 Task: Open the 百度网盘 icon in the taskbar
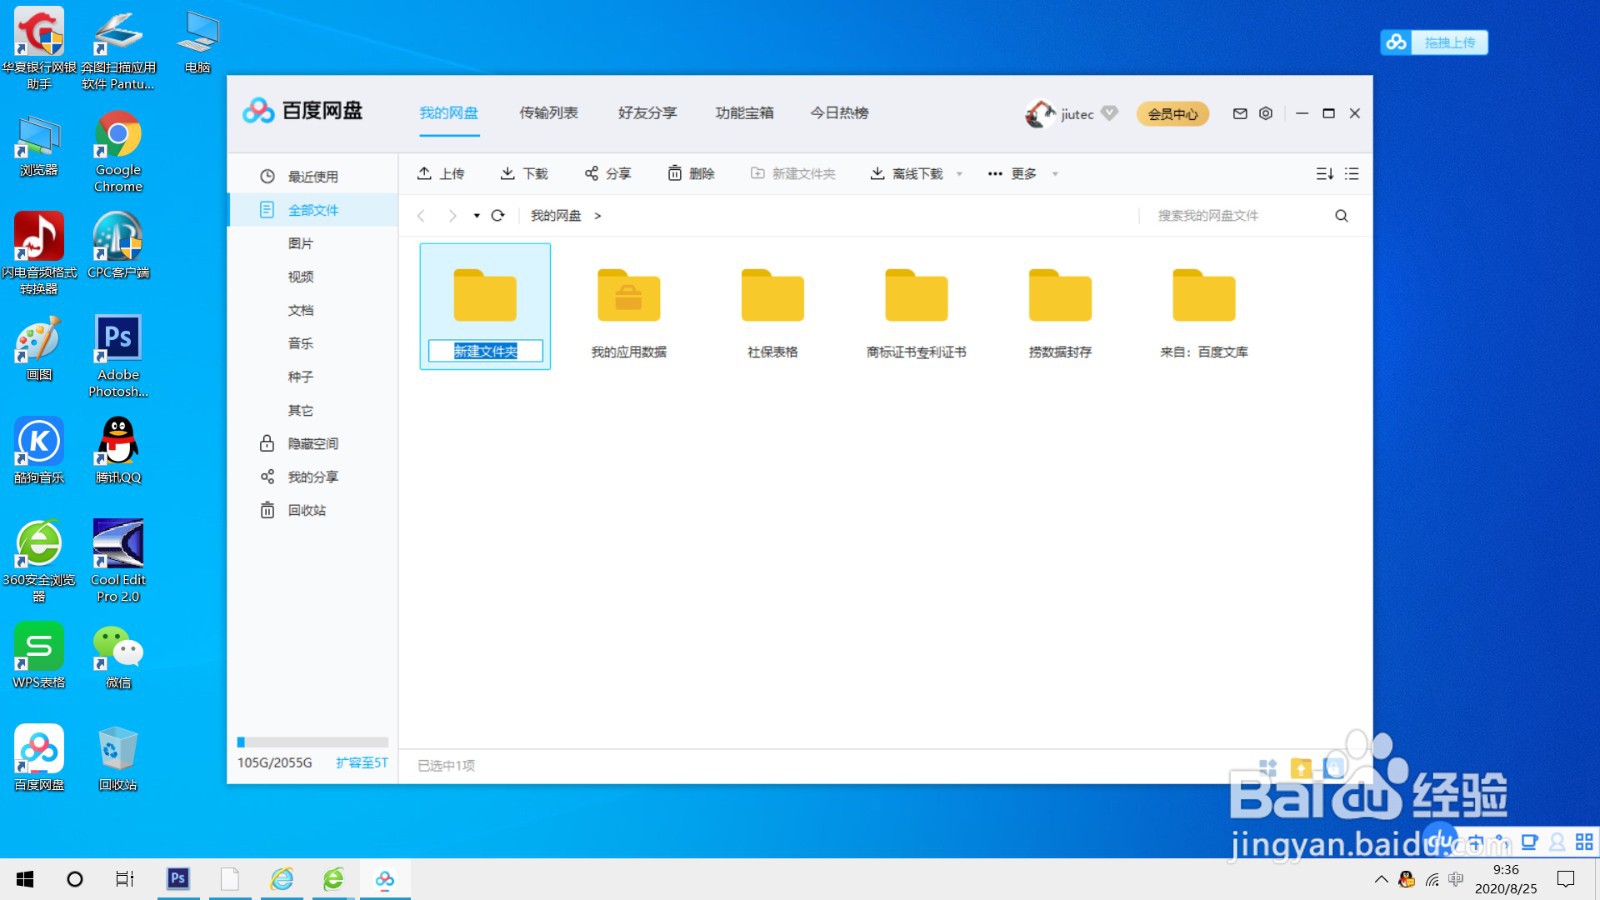pos(385,879)
